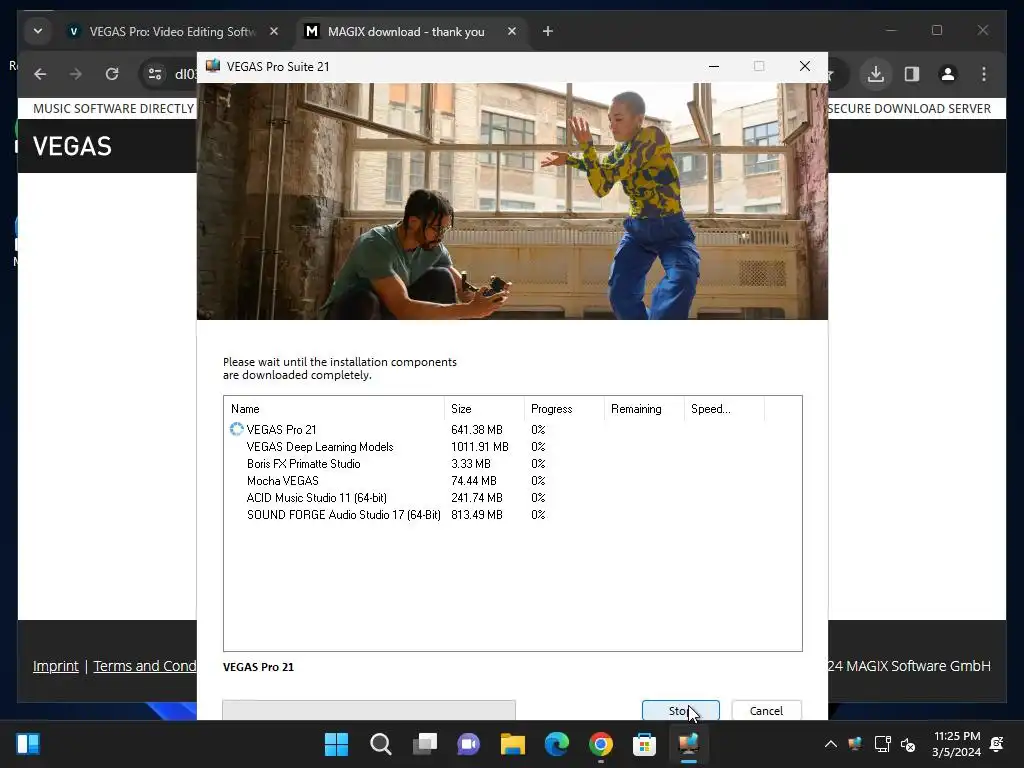Reload the Chrome page
The height and width of the screenshot is (768, 1024).
pyautogui.click(x=112, y=74)
